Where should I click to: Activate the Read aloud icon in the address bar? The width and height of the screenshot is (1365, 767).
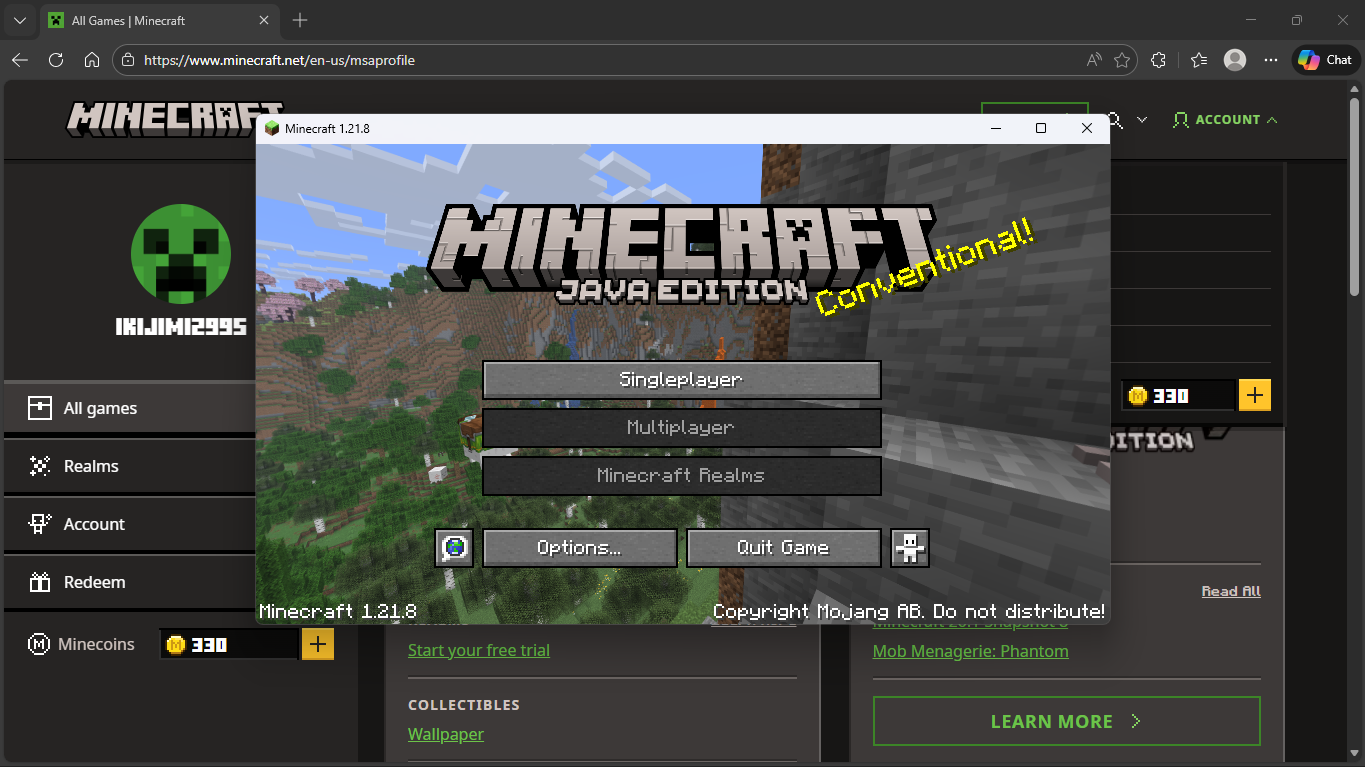pos(1094,60)
